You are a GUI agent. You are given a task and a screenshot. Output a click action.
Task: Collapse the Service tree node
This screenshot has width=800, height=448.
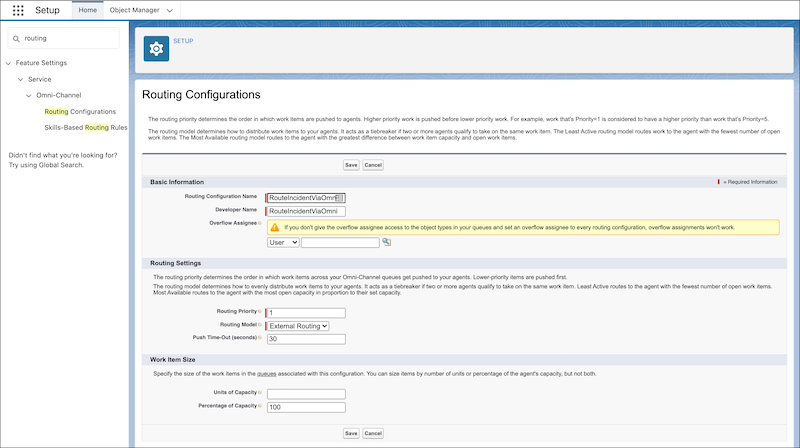[20, 80]
